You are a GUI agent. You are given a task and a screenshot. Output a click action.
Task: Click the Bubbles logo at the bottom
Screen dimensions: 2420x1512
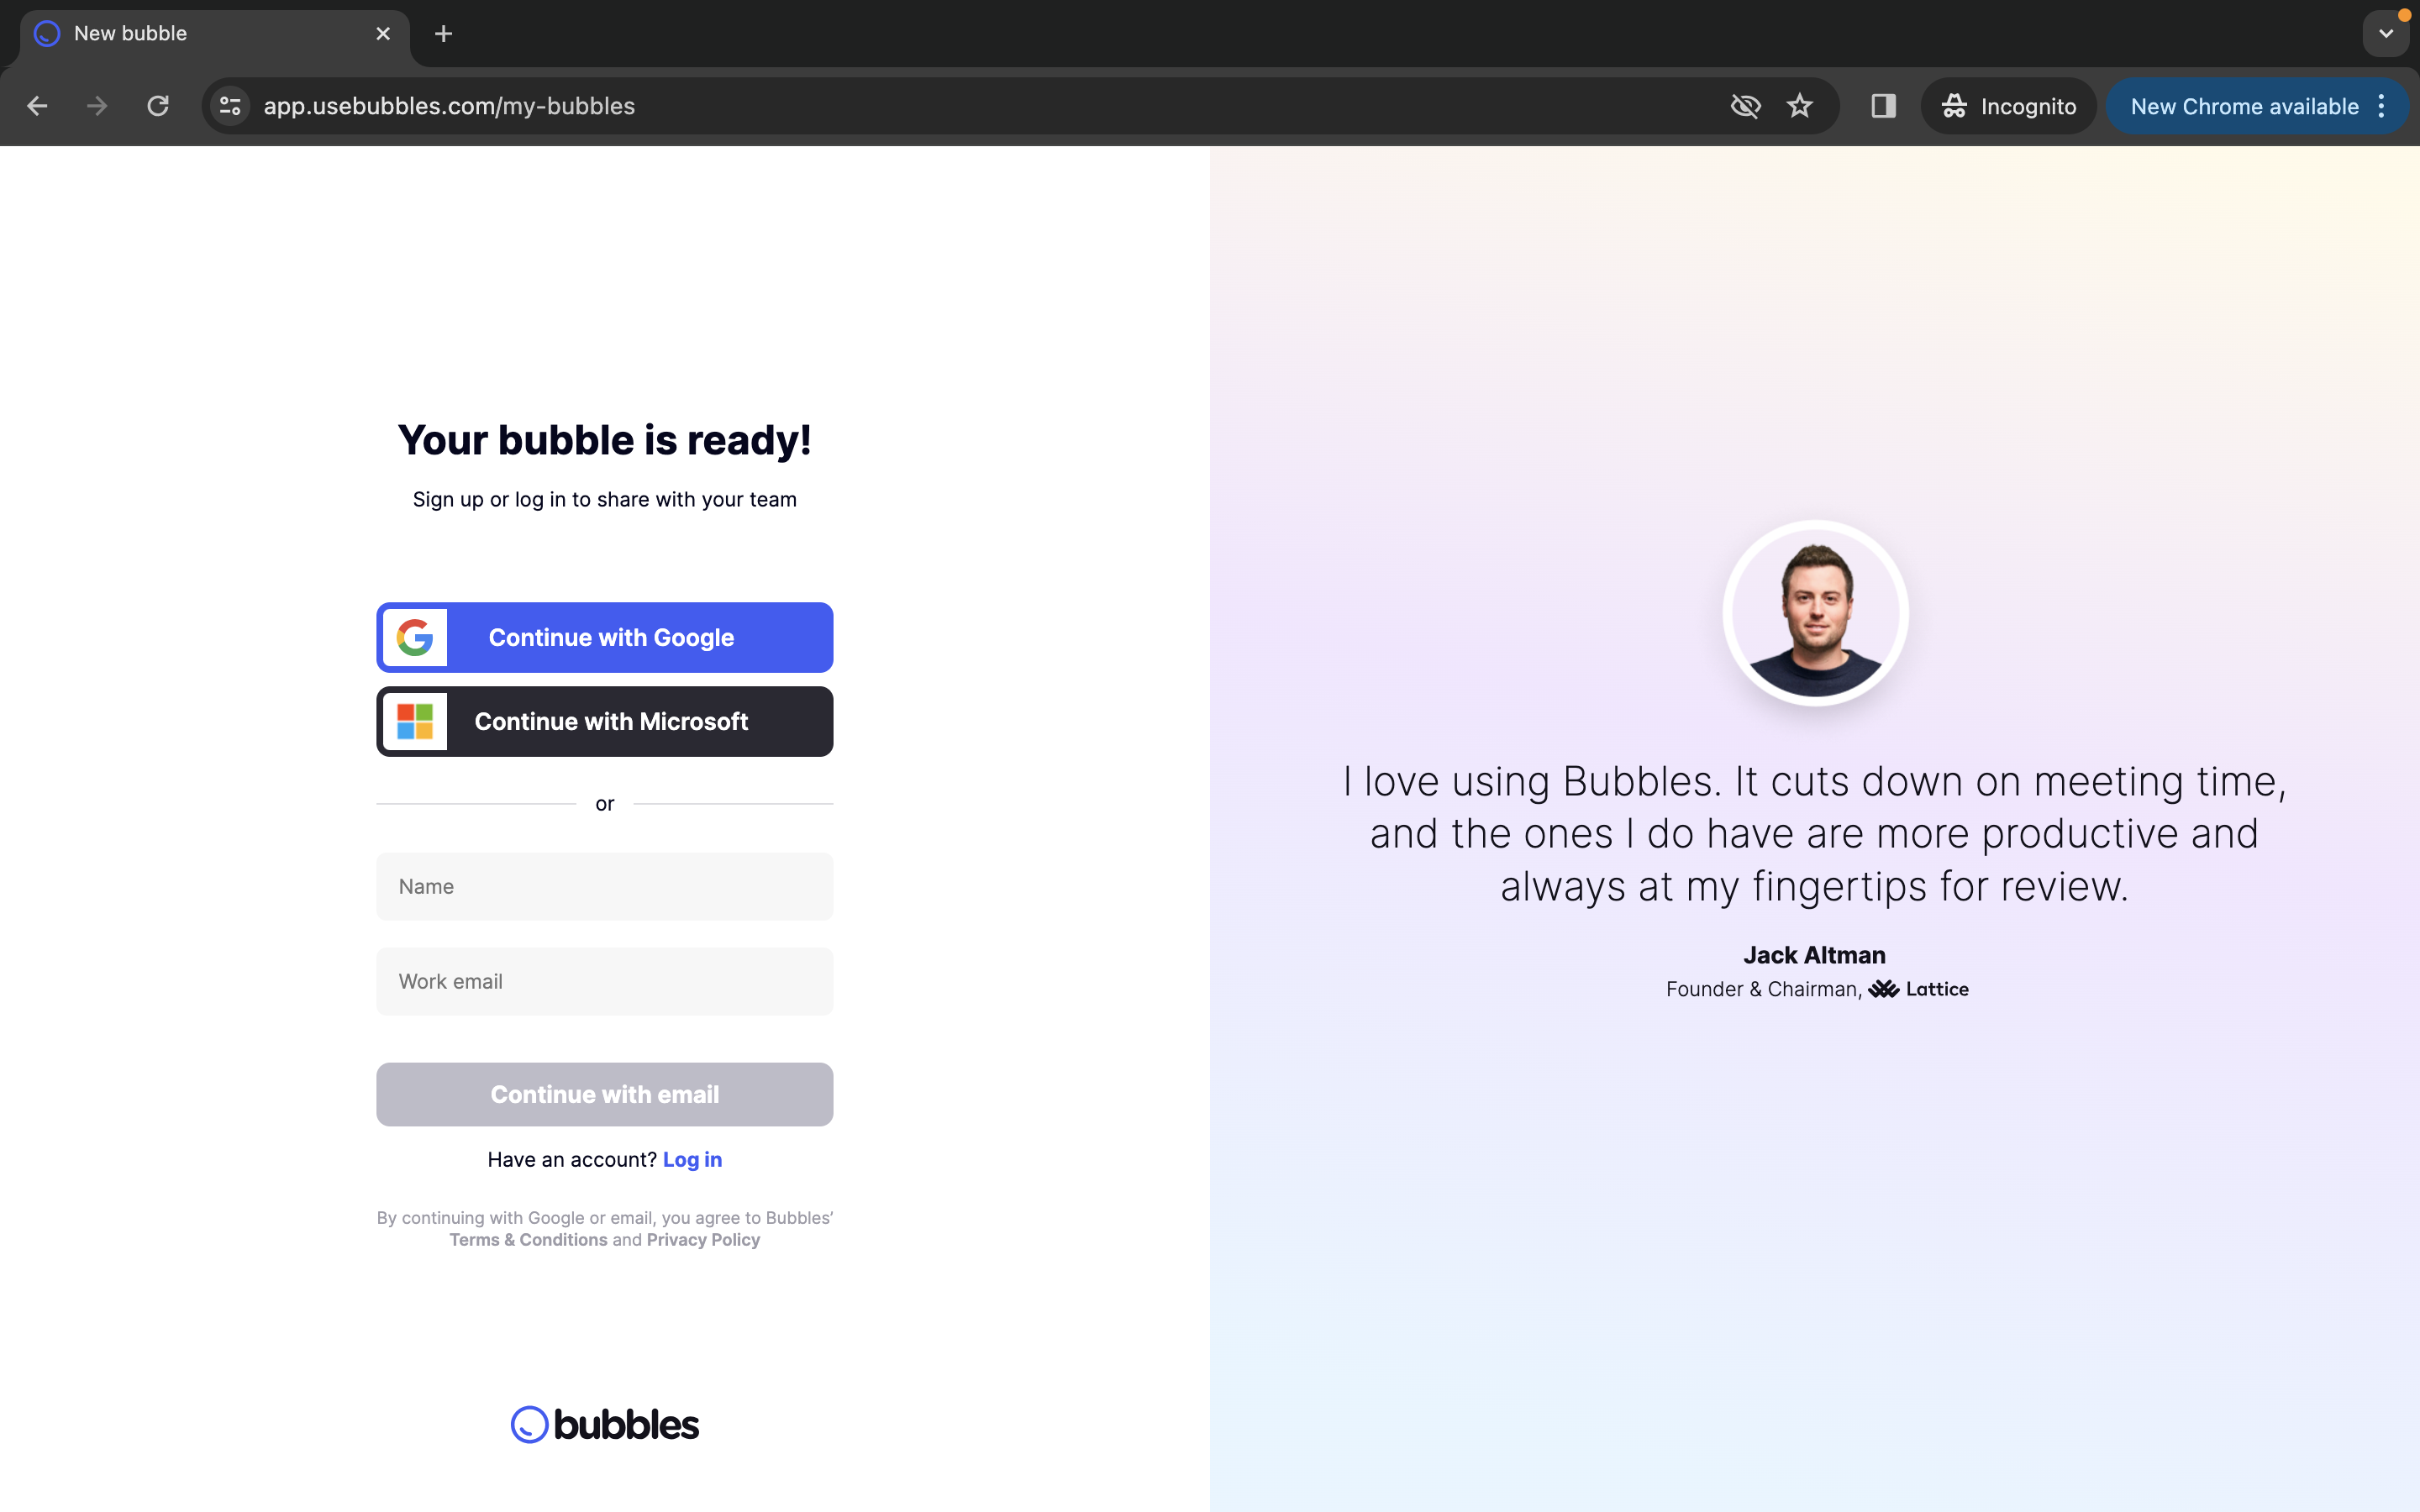(x=604, y=1425)
